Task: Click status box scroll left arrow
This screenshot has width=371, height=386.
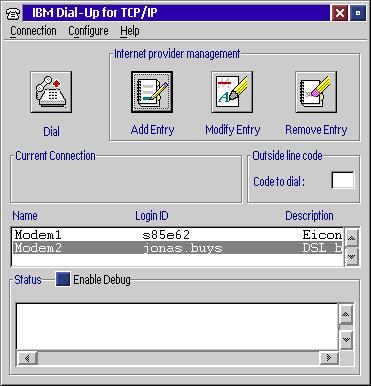Action: 27,358
